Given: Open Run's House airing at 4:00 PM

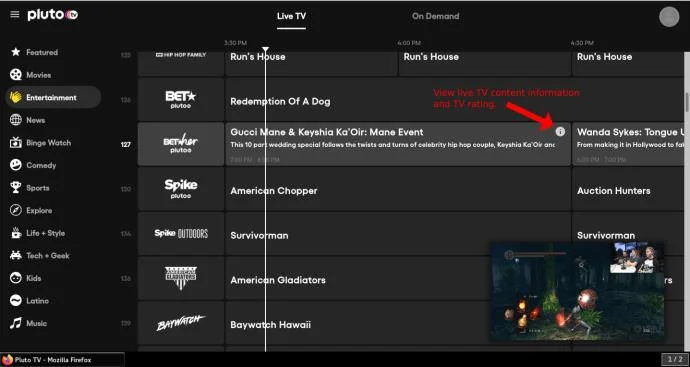Looking at the screenshot, I should [x=485, y=63].
